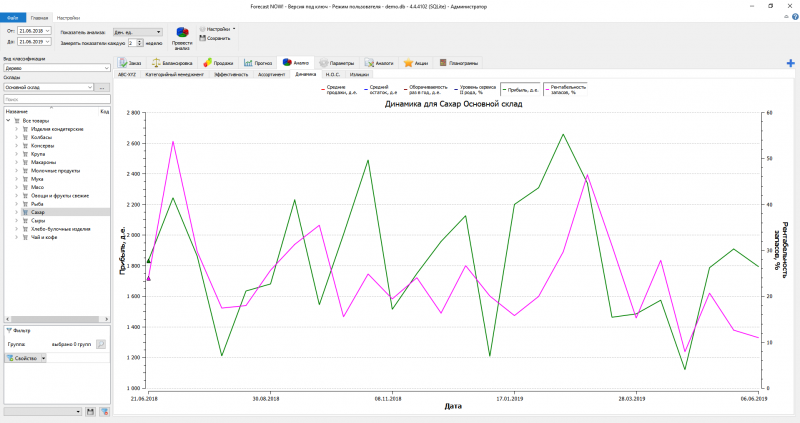Click the Провести анализ pie chart icon
Viewport: 800px width, 423px height.
pyautogui.click(x=182, y=33)
